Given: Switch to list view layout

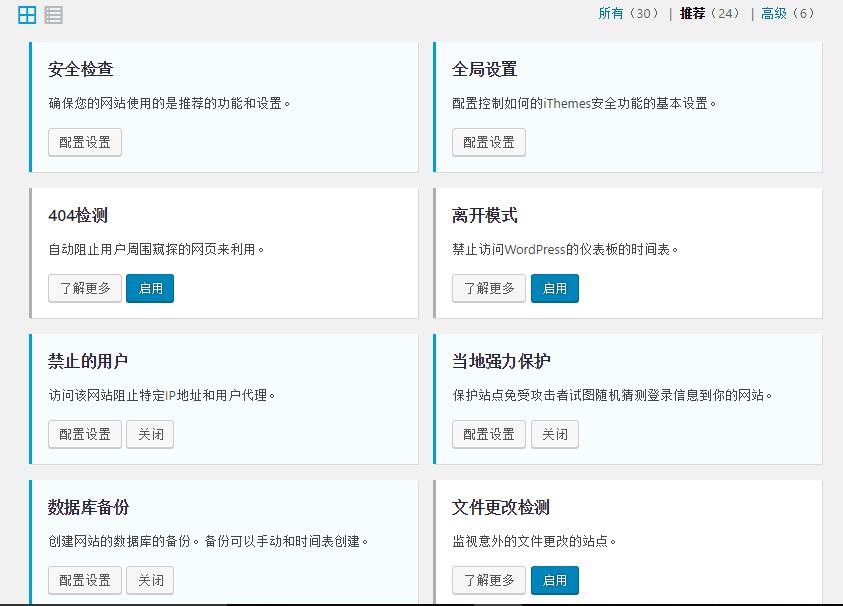Looking at the screenshot, I should [53, 14].
